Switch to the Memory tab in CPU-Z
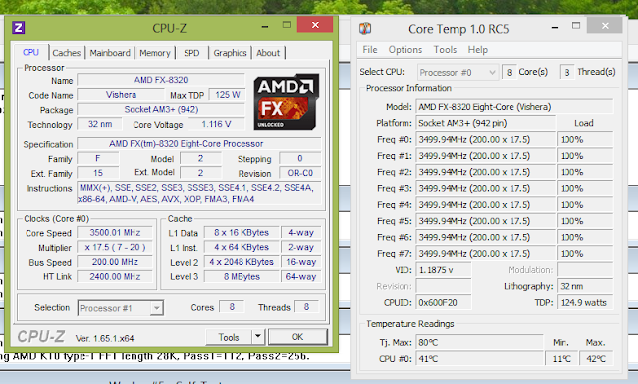The height and width of the screenshot is (384, 638). coord(155,53)
